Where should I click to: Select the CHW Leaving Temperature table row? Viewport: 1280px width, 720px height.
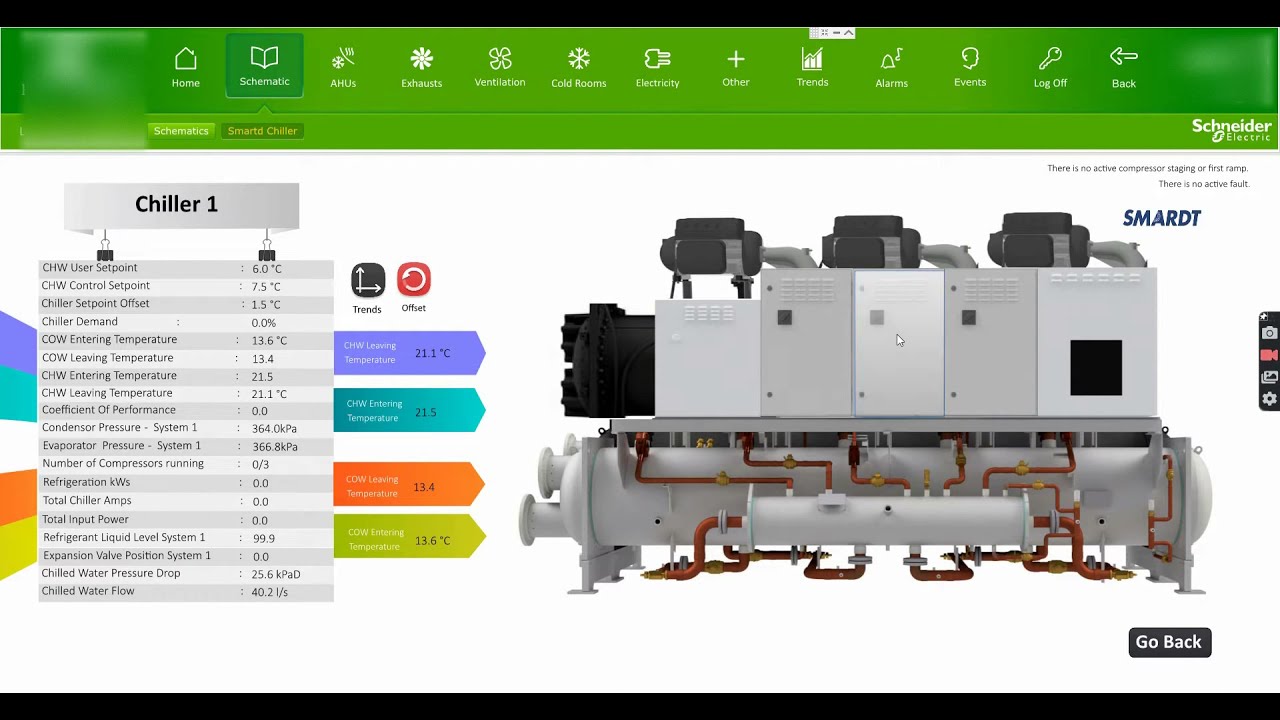click(186, 394)
